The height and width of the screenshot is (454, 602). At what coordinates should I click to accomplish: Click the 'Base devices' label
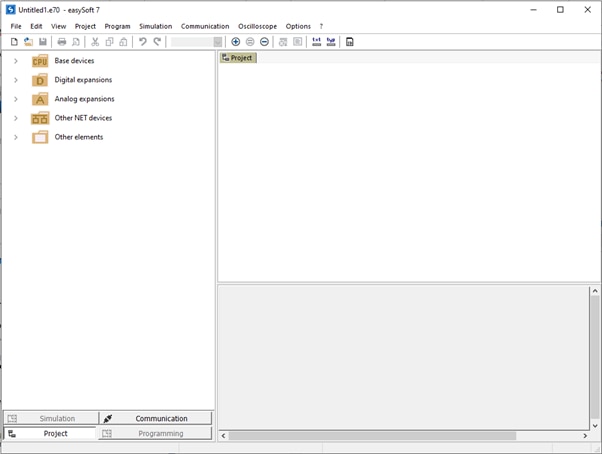[74, 61]
